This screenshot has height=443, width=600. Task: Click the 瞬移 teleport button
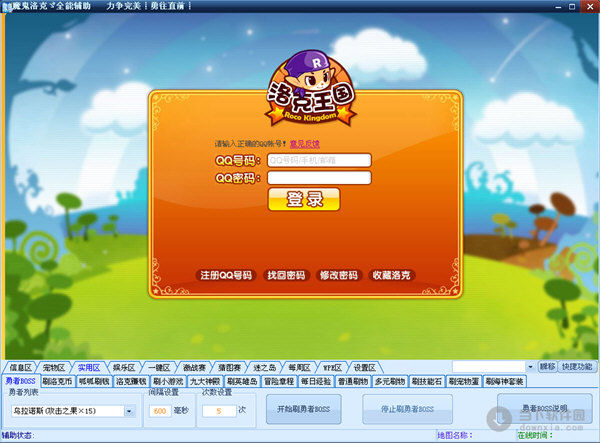click(547, 367)
